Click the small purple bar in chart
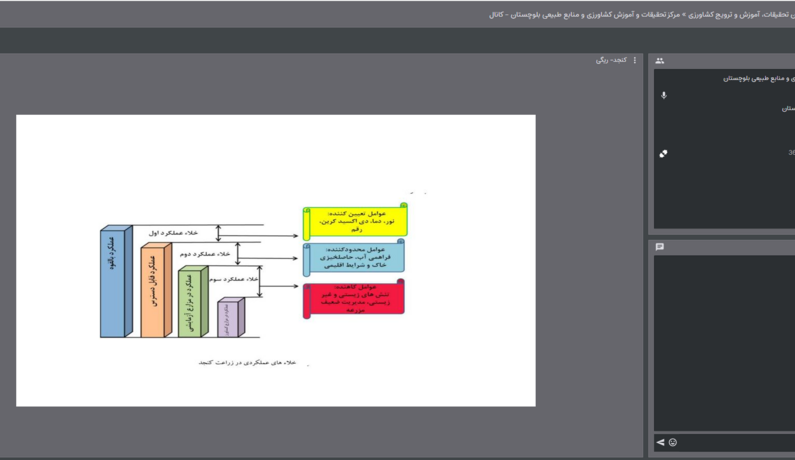Viewport: 795px width, 460px height. click(x=231, y=317)
